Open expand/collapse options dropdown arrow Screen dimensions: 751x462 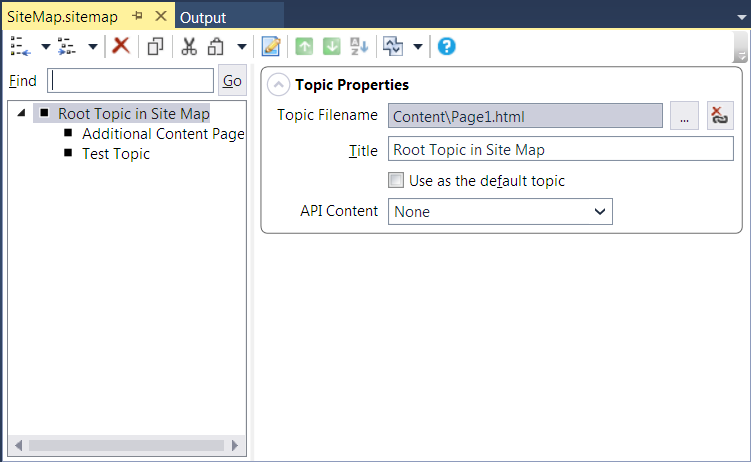[x=418, y=47]
